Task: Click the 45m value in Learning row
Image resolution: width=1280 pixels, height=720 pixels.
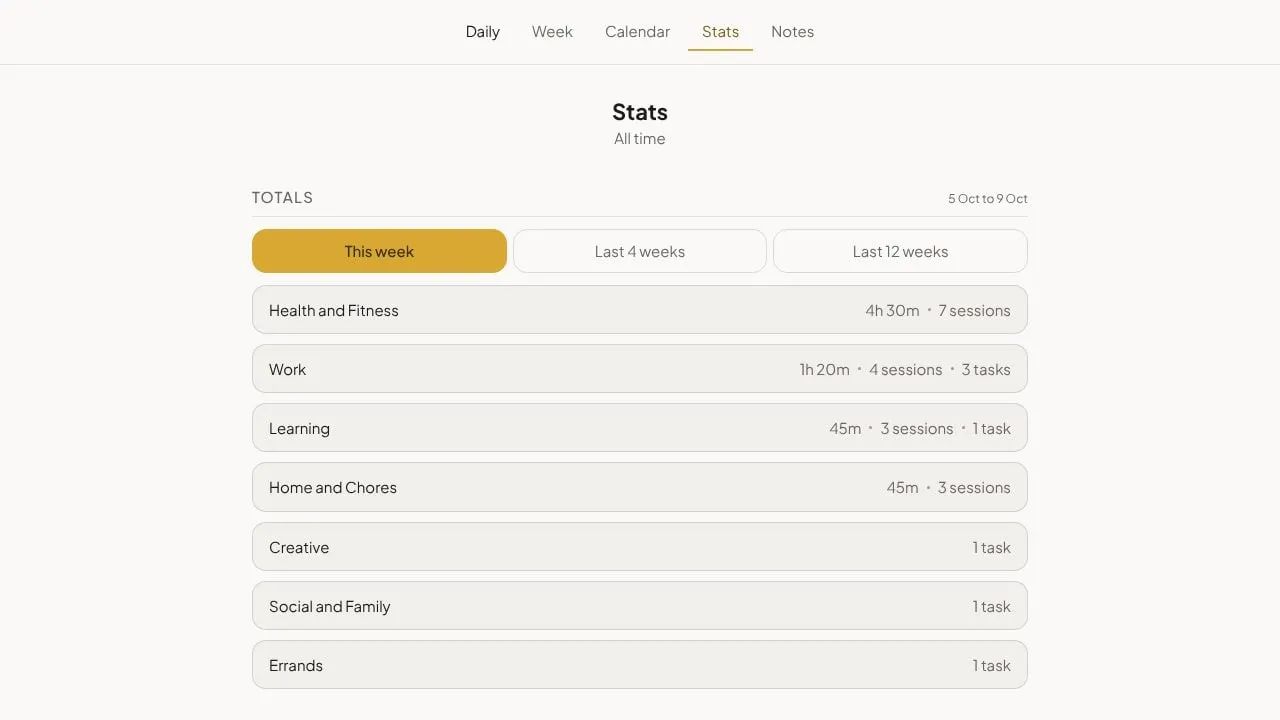Action: (x=845, y=429)
